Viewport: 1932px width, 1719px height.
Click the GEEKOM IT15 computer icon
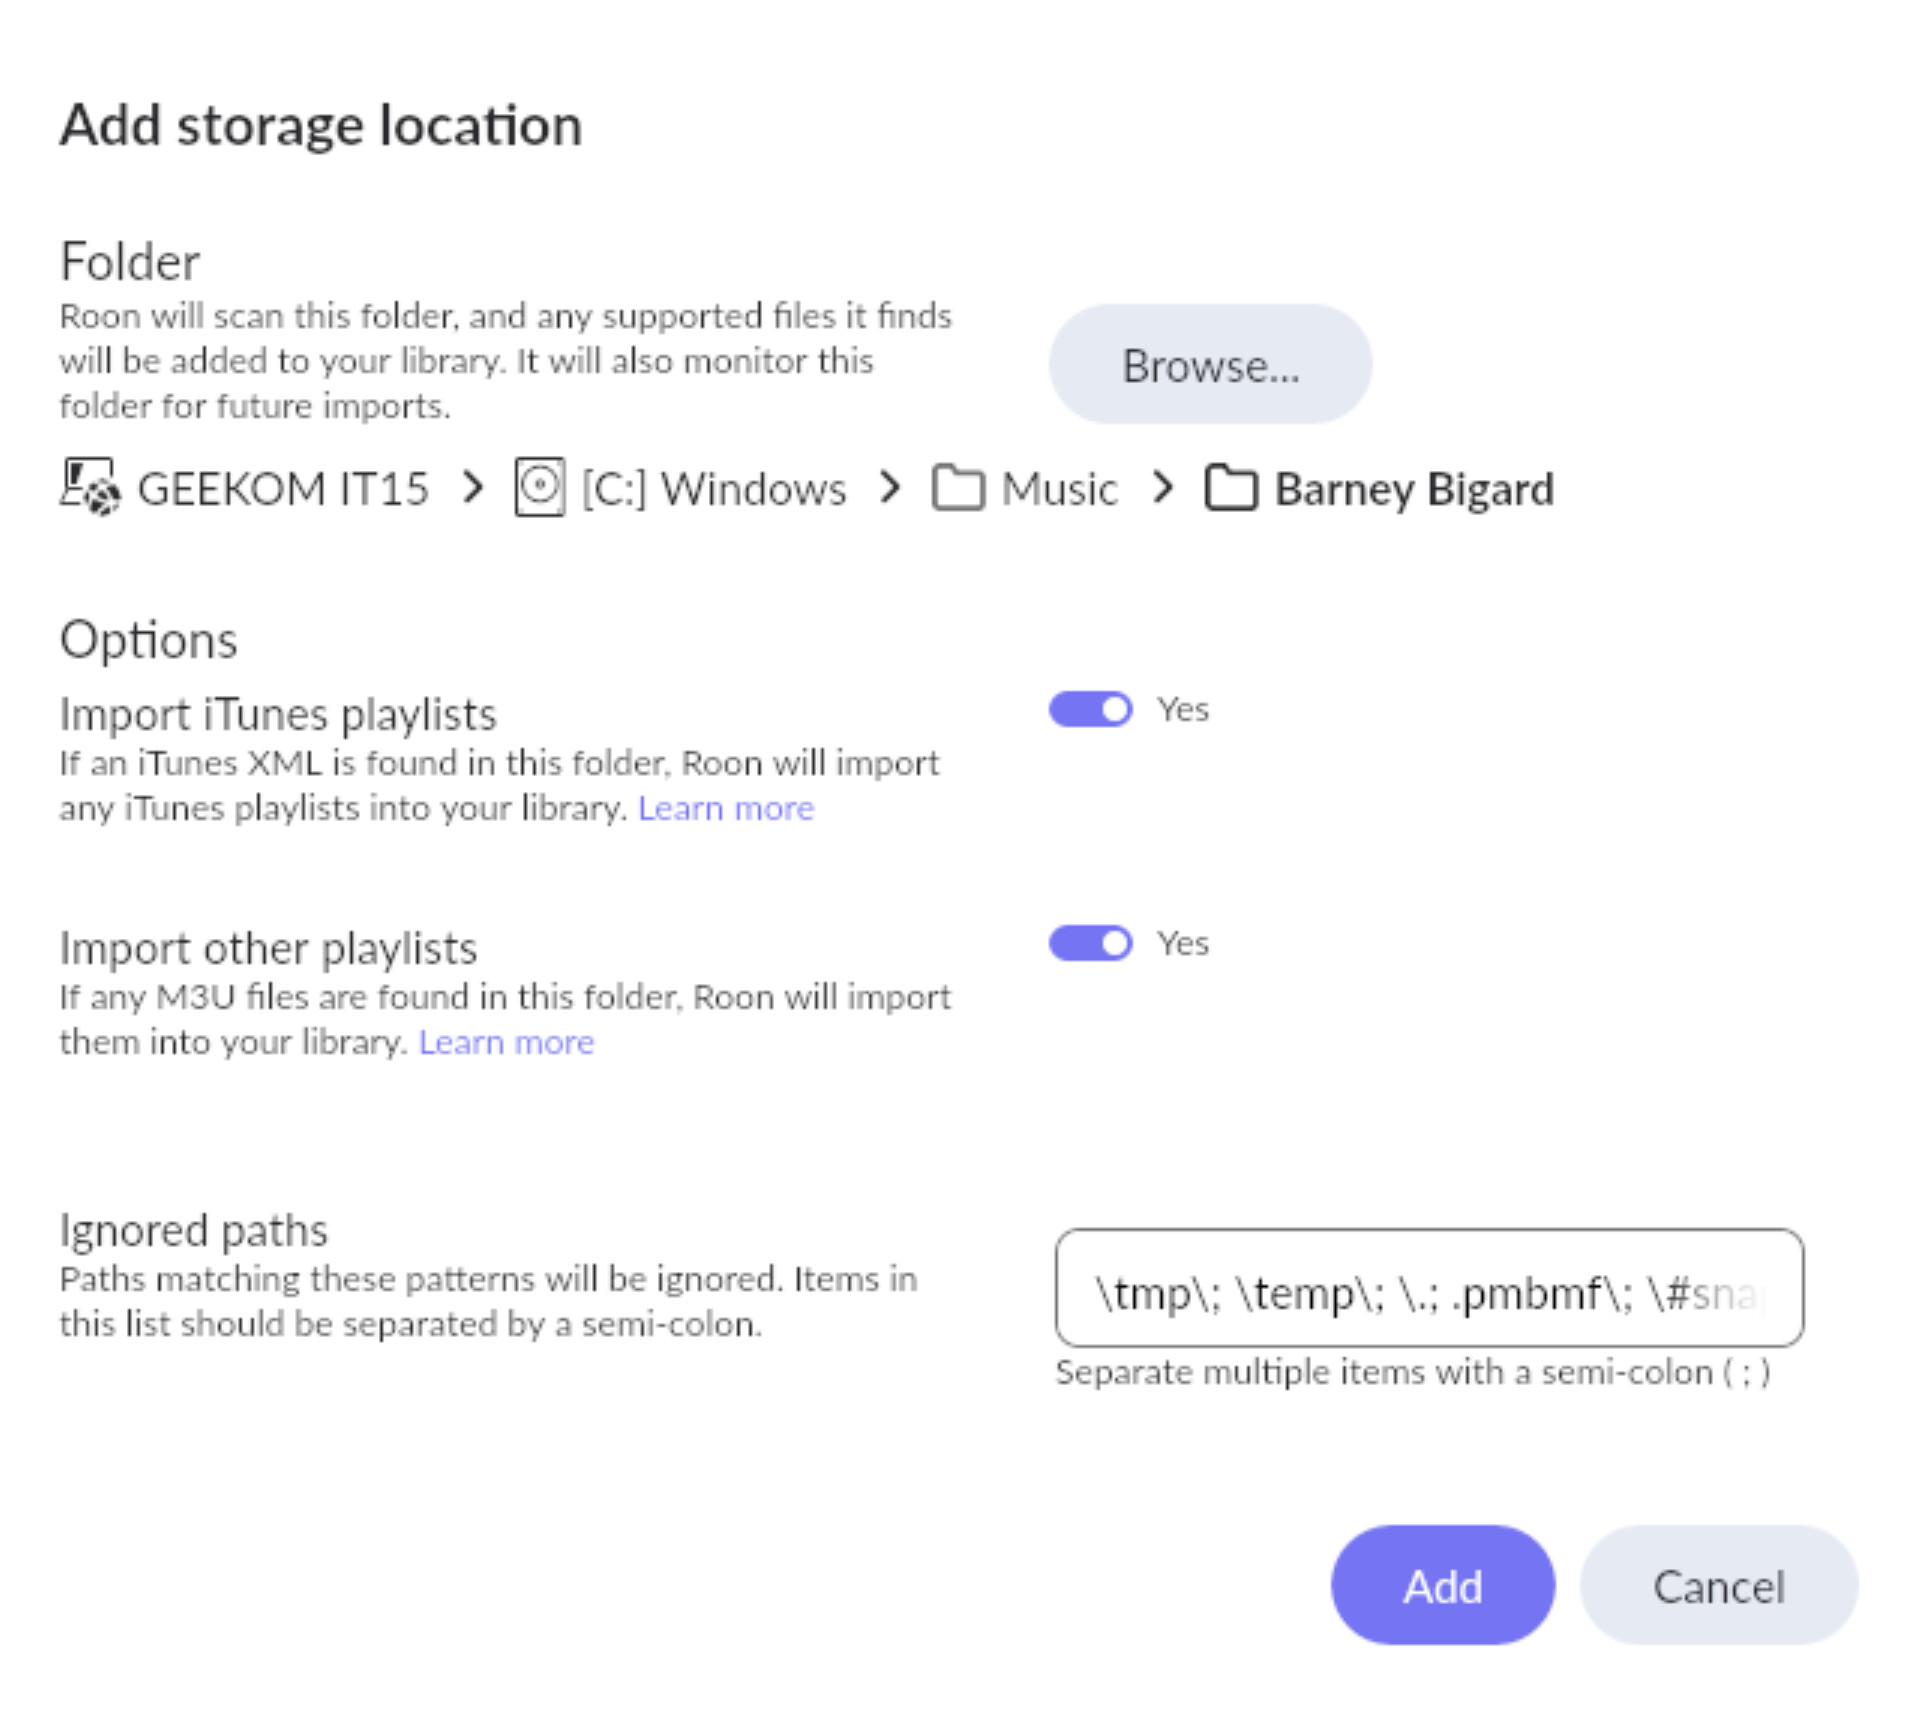pyautogui.click(x=90, y=487)
